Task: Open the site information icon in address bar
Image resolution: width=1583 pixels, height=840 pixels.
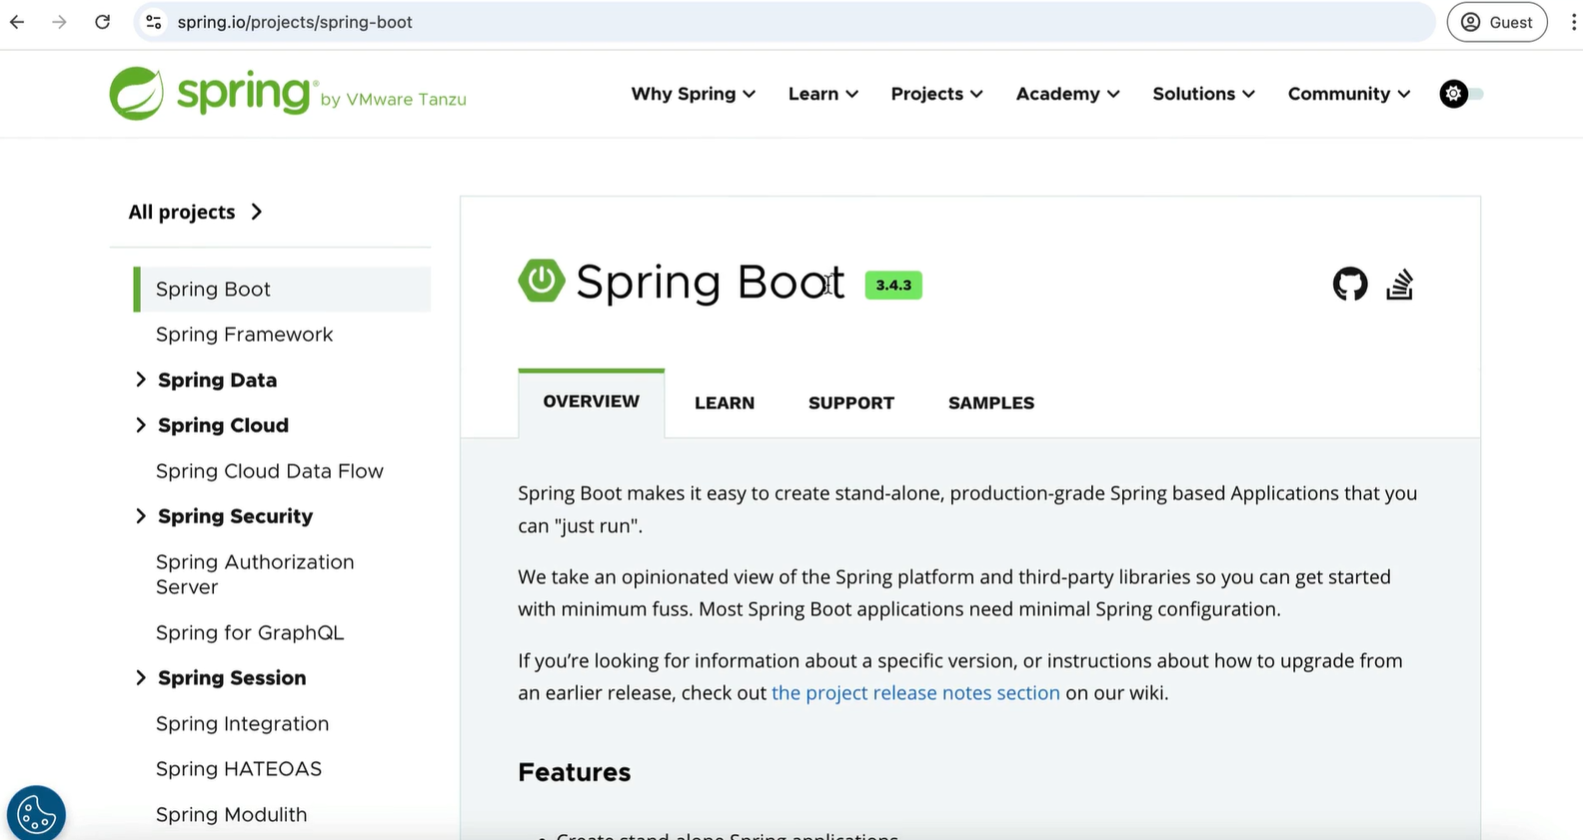Action: pyautogui.click(x=153, y=22)
